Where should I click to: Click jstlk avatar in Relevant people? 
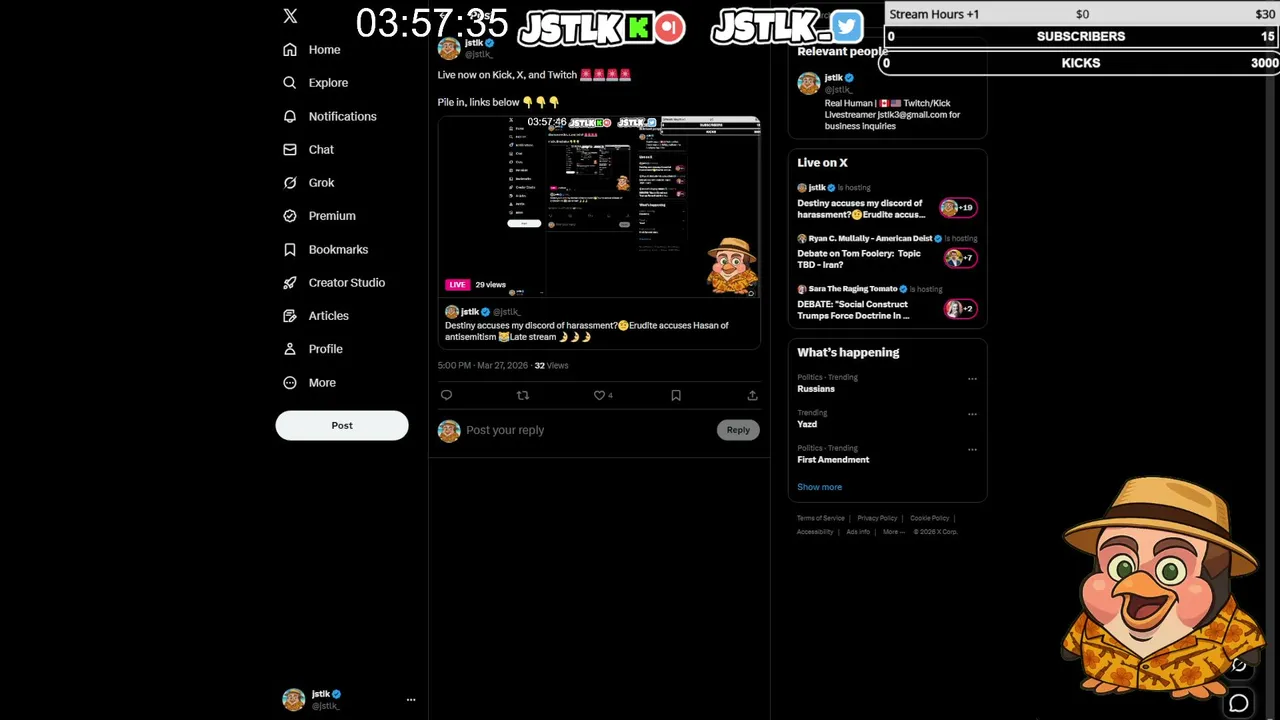point(808,84)
